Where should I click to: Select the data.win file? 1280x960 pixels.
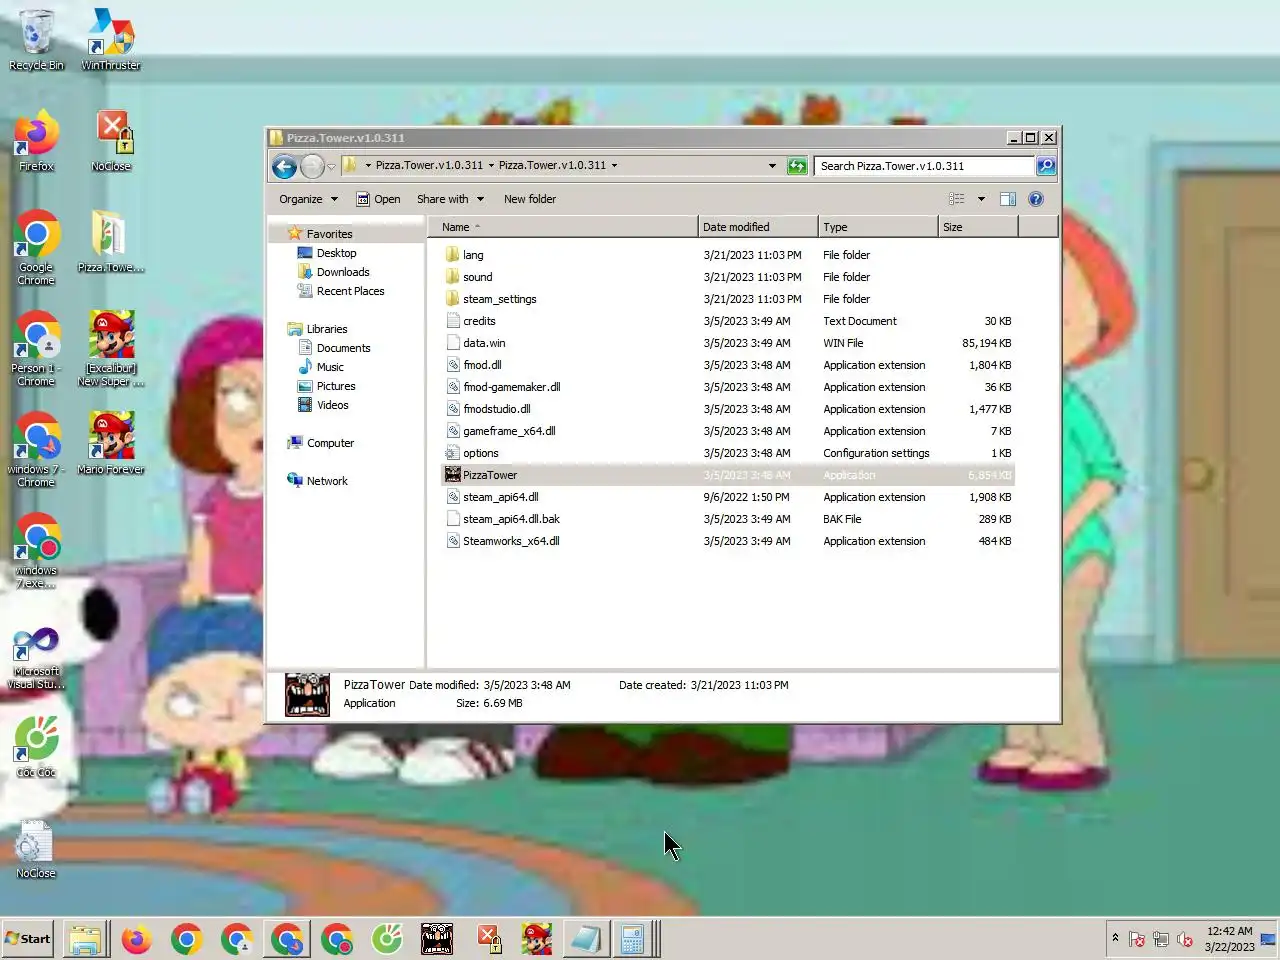pyautogui.click(x=484, y=343)
